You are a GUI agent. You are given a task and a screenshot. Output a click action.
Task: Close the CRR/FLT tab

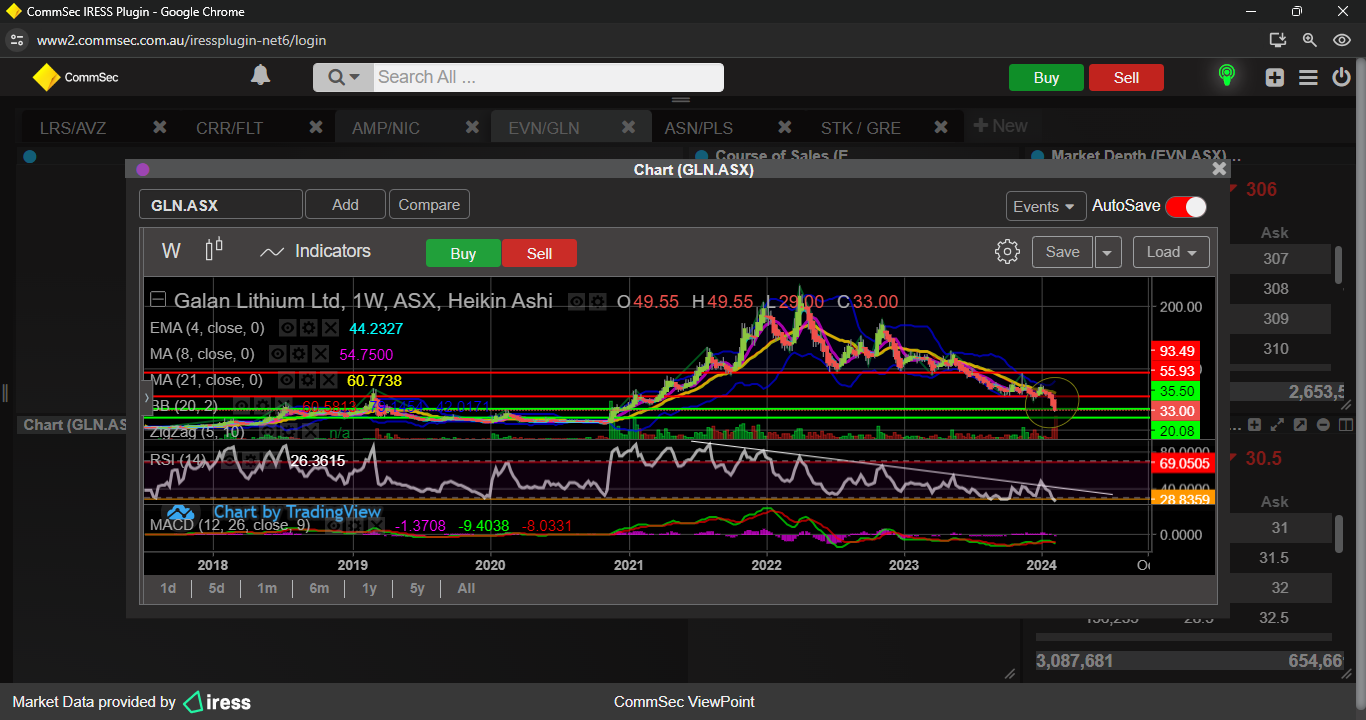click(x=316, y=127)
